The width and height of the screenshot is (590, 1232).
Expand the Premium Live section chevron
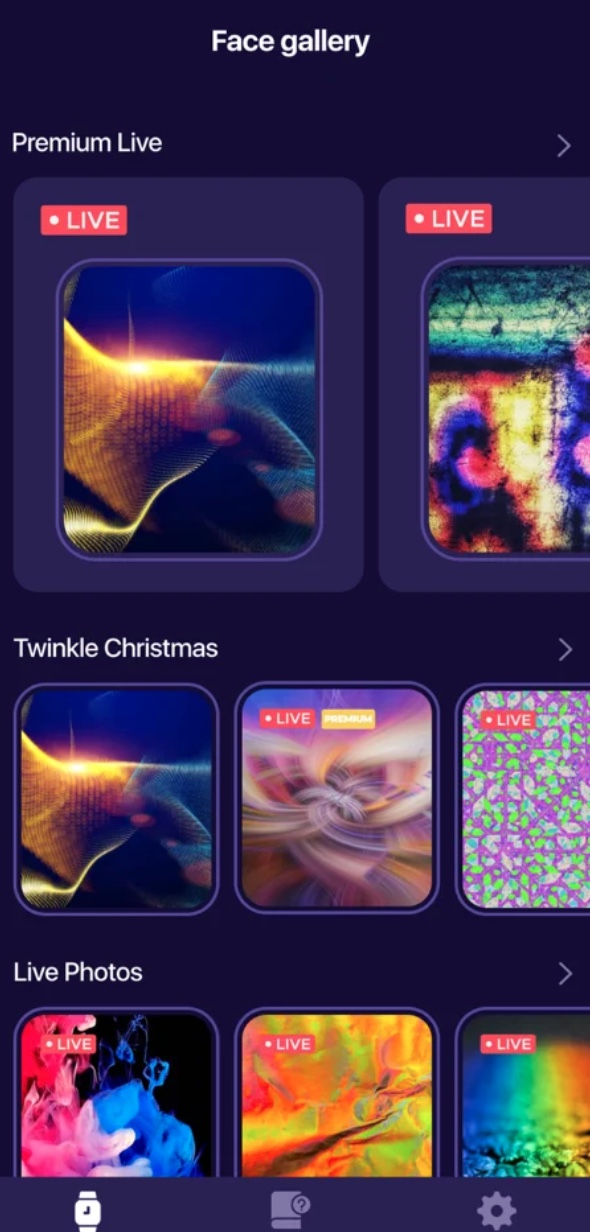[x=564, y=146]
